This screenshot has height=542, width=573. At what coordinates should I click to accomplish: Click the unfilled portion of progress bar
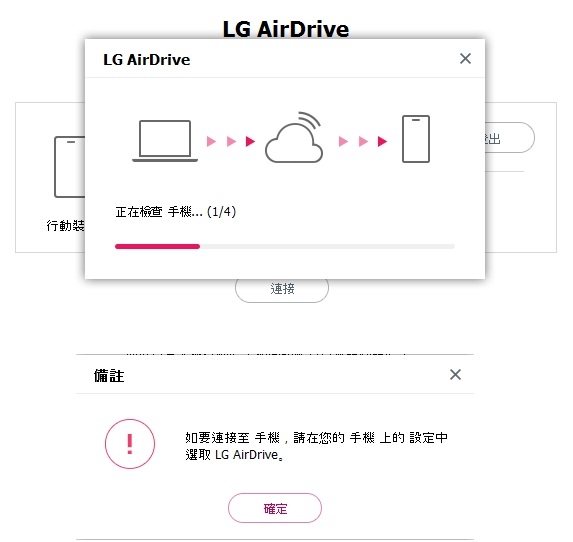(x=327, y=246)
